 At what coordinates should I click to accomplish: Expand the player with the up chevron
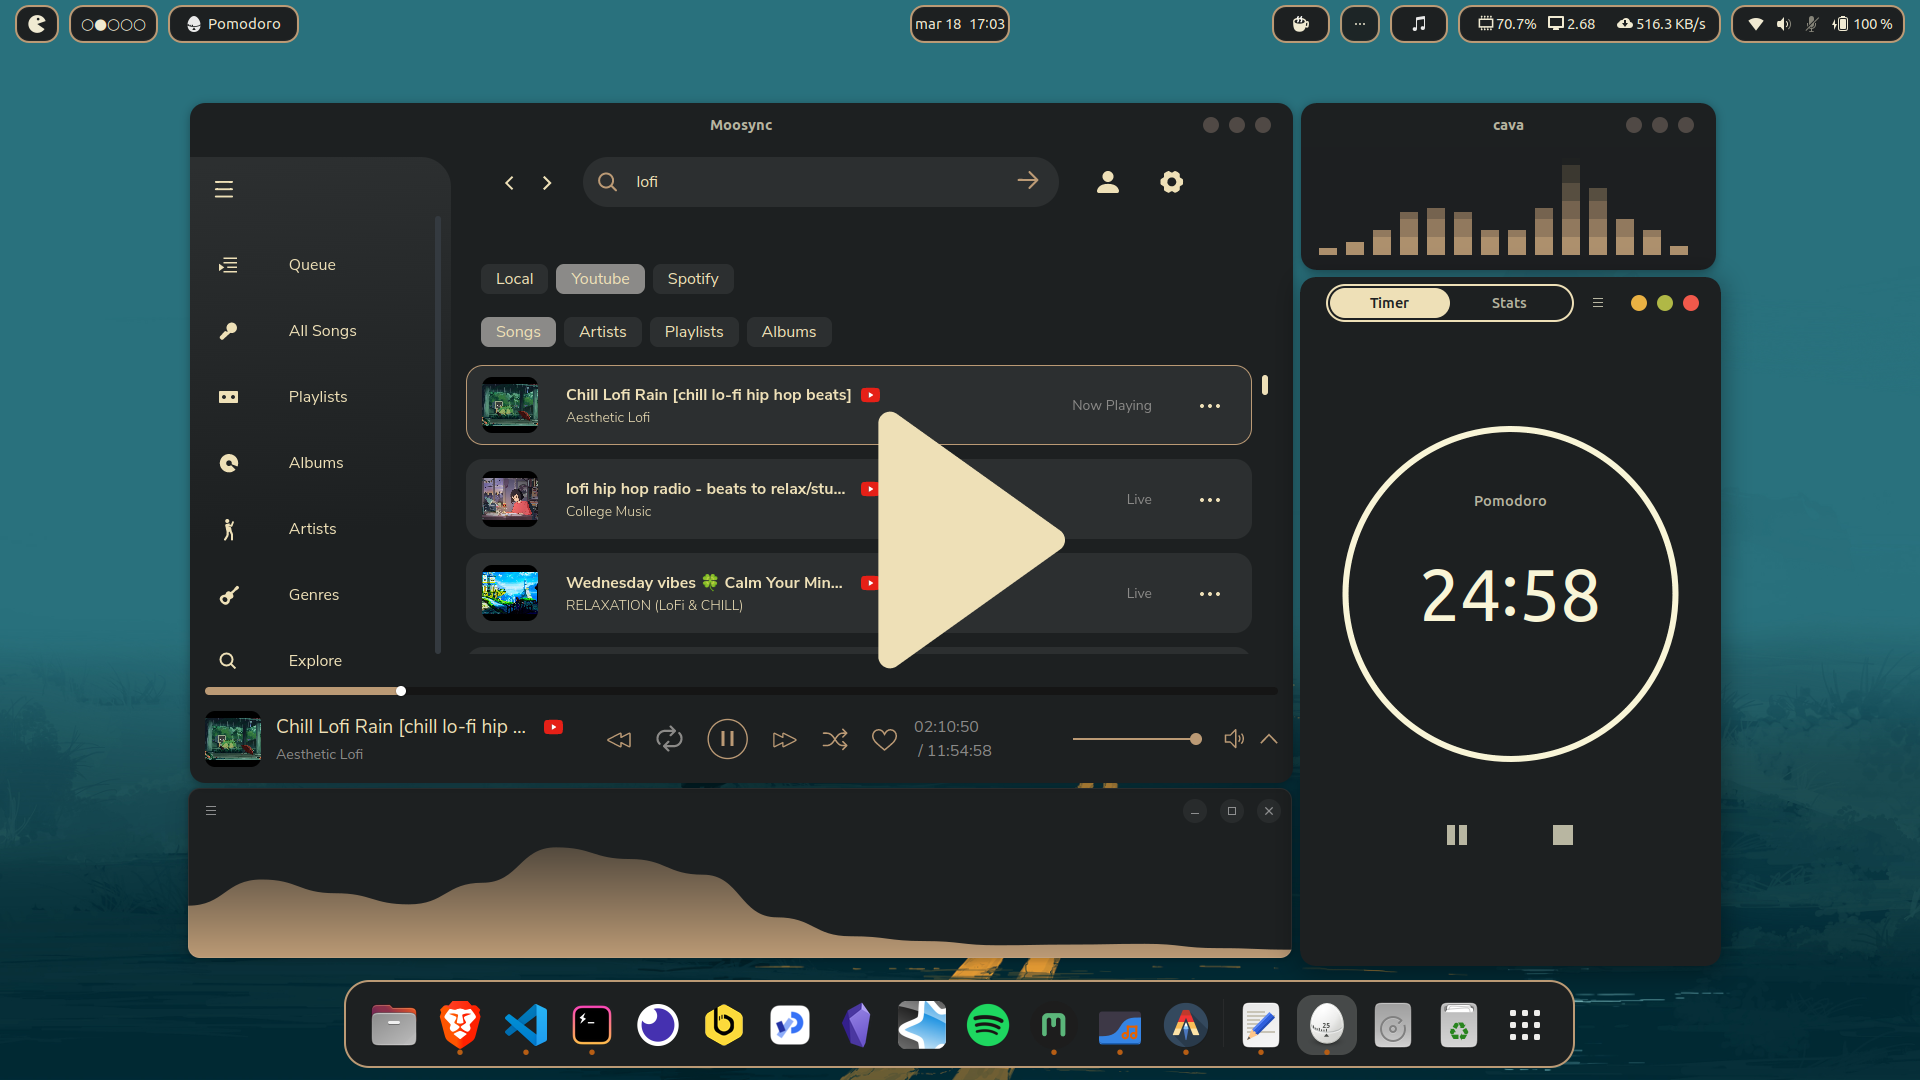pos(1269,739)
